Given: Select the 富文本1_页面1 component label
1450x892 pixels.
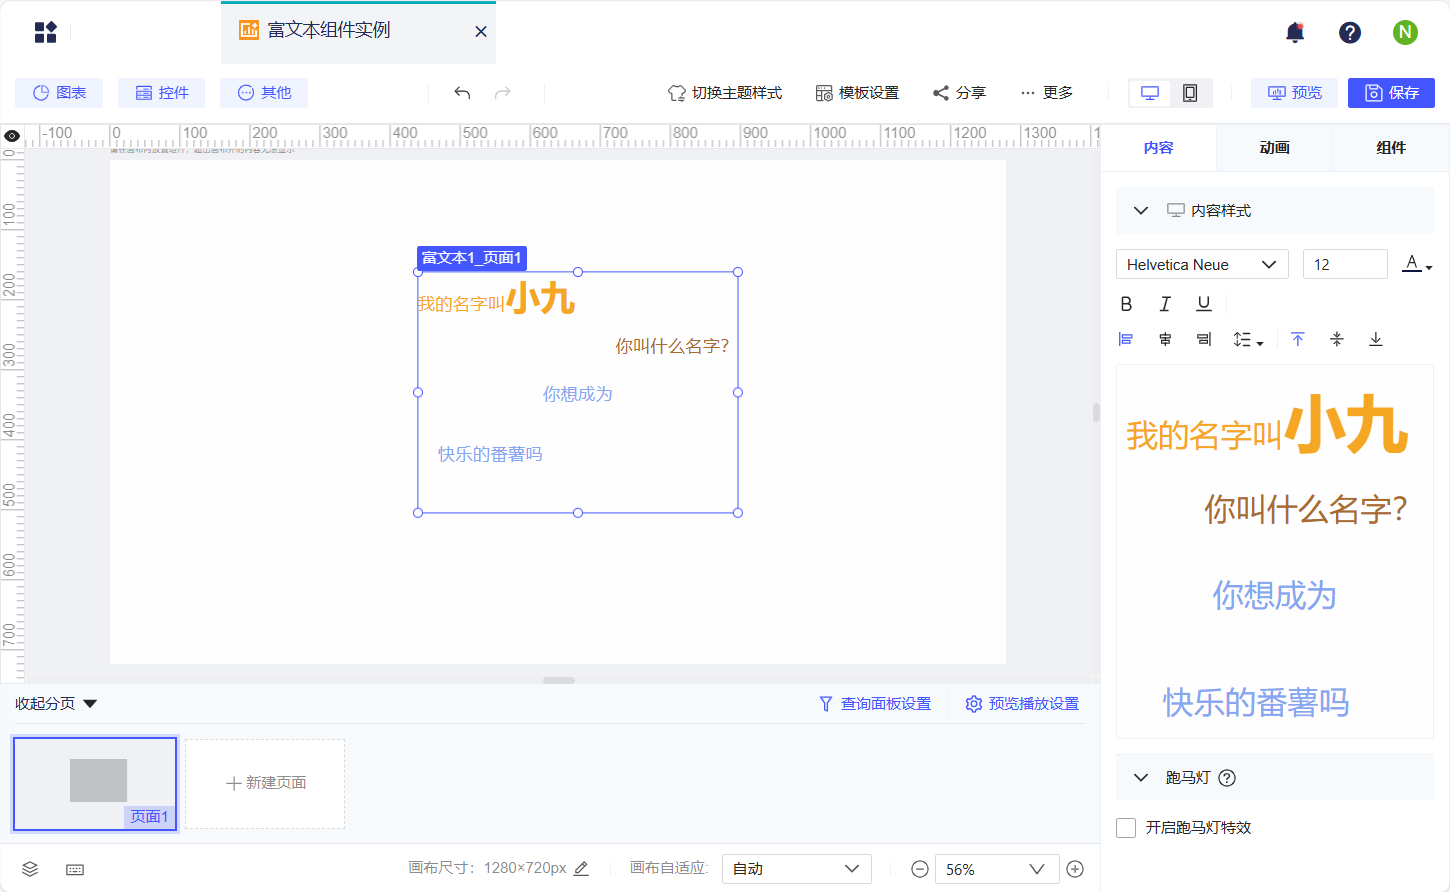Looking at the screenshot, I should tap(472, 258).
